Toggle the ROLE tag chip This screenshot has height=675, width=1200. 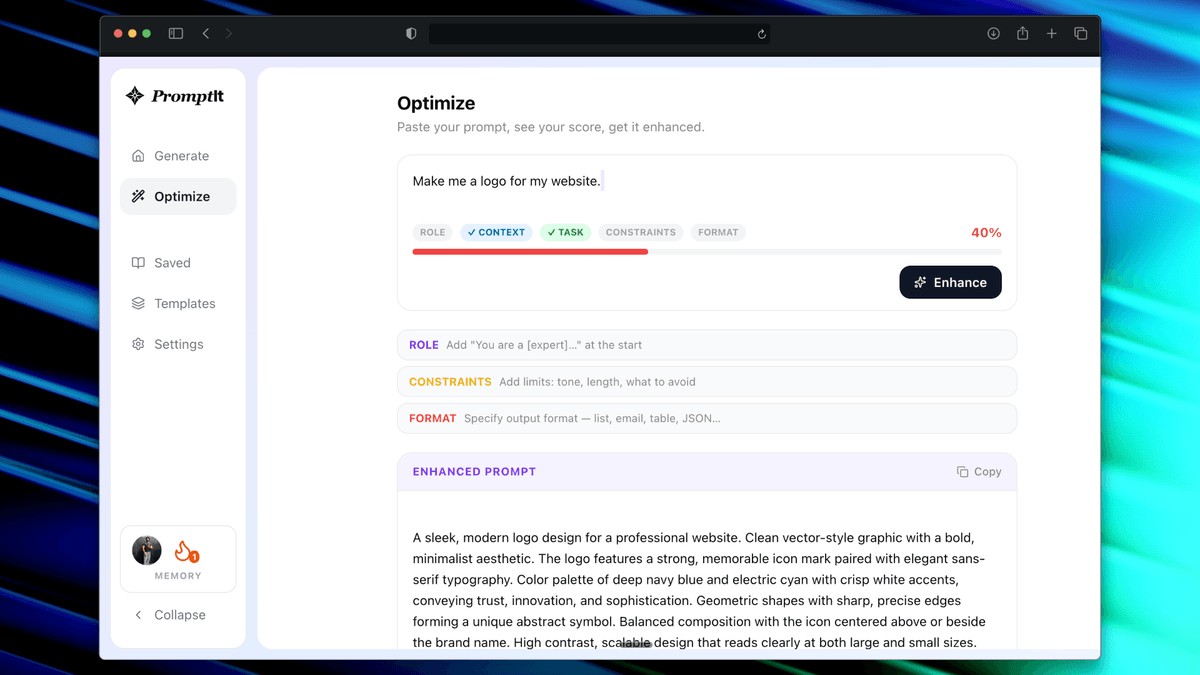tap(432, 232)
